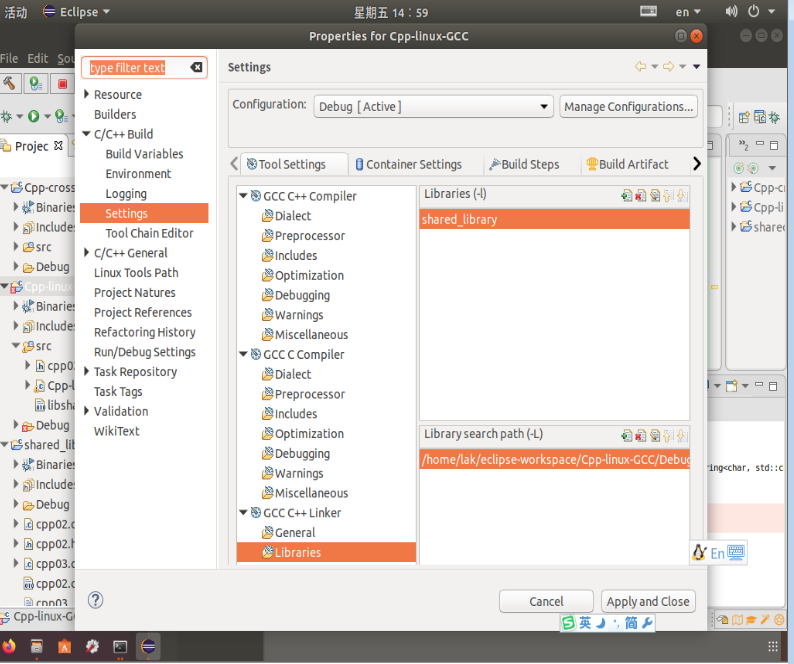794x664 pixels.
Task: Delete path in Library search path (-L) toolbar
Action: coord(641,436)
